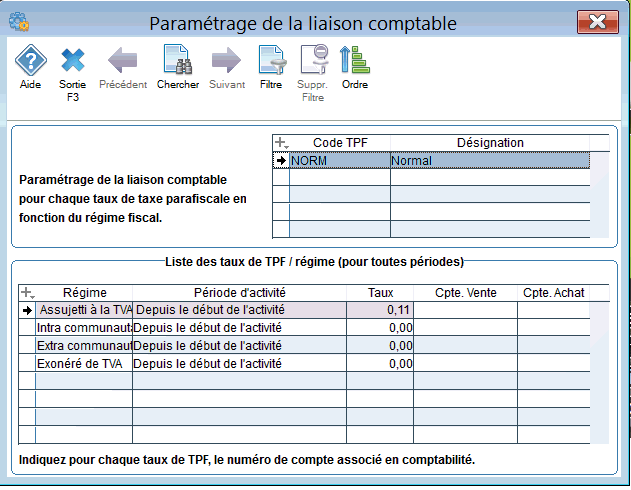The height and width of the screenshot is (490, 631).
Task: Advance with the Suivant arrow
Action: (227, 60)
